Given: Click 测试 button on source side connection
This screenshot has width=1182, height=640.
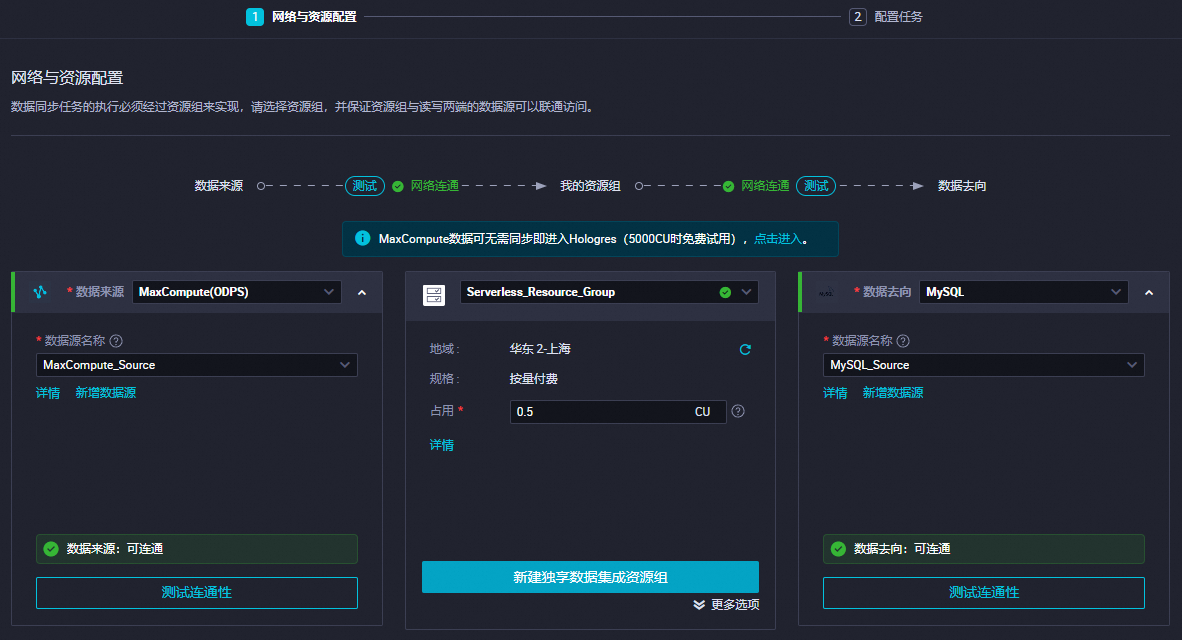Looking at the screenshot, I should 365,185.
